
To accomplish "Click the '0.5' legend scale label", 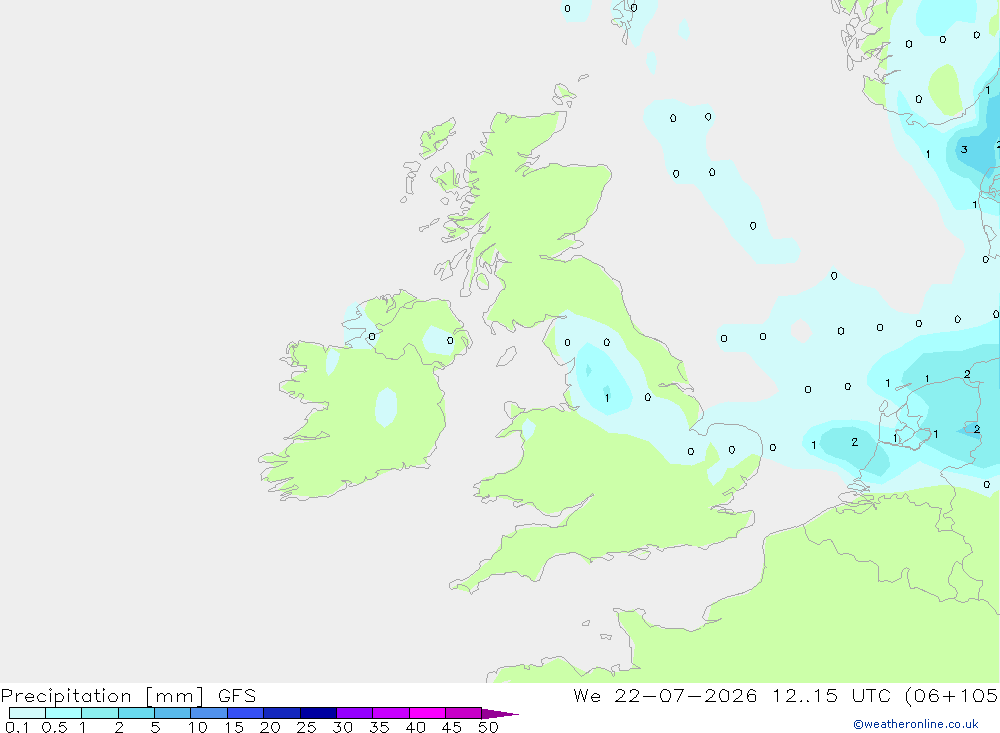I will tap(54, 727).
